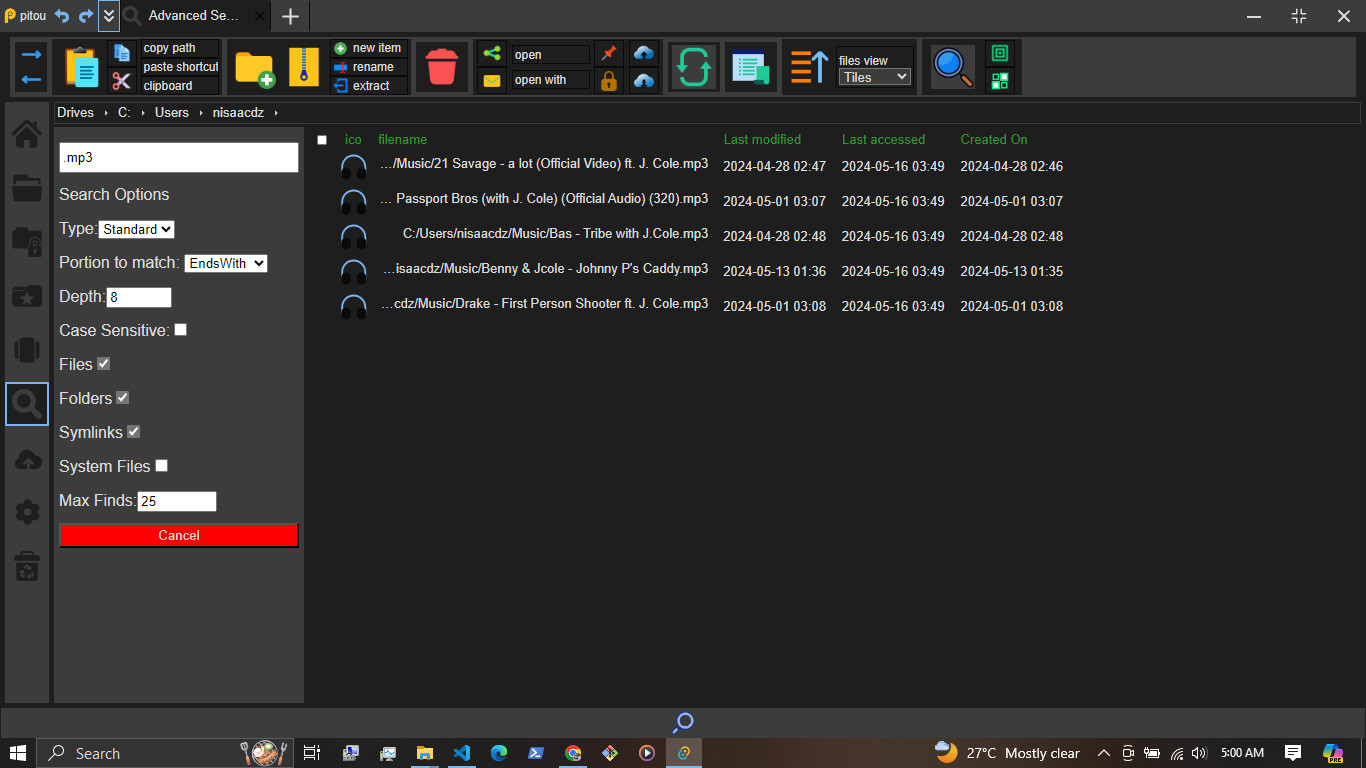
Task: Open Microsoft Edge from the taskbar
Action: (x=498, y=753)
